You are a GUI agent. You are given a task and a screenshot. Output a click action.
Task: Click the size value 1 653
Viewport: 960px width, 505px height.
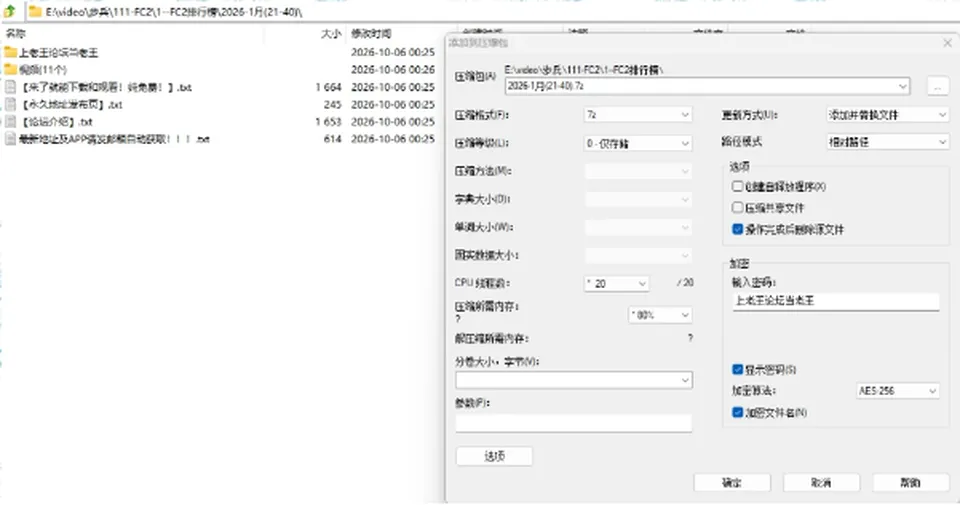(328, 122)
